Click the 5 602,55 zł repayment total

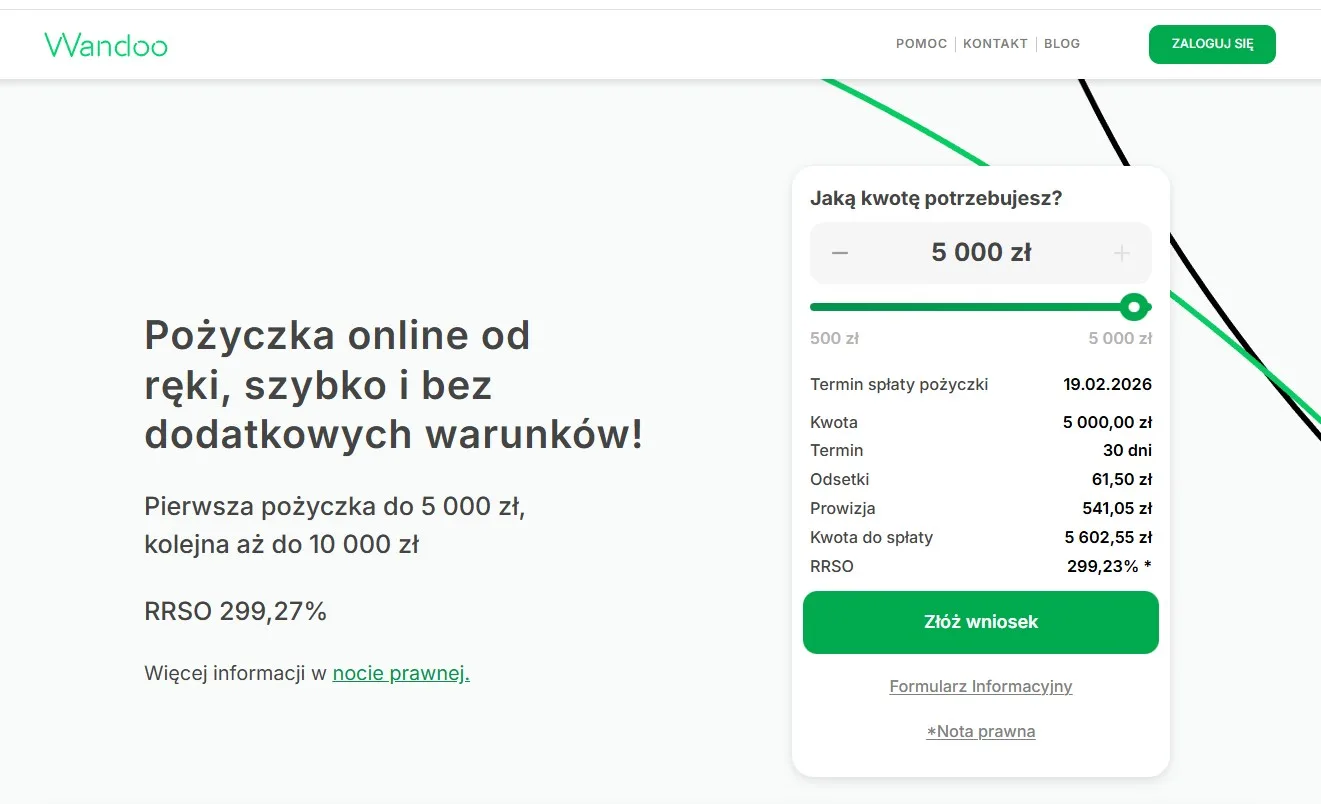[x=1108, y=537]
